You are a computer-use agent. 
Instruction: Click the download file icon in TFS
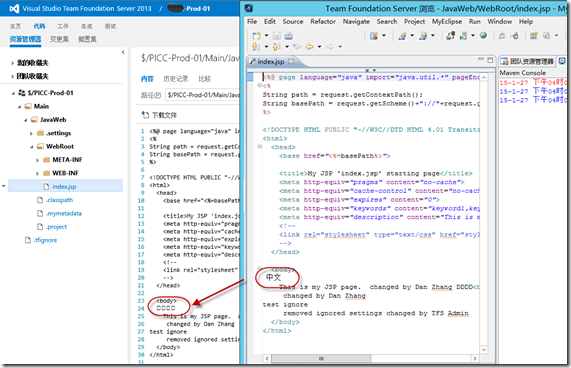[x=145, y=115]
